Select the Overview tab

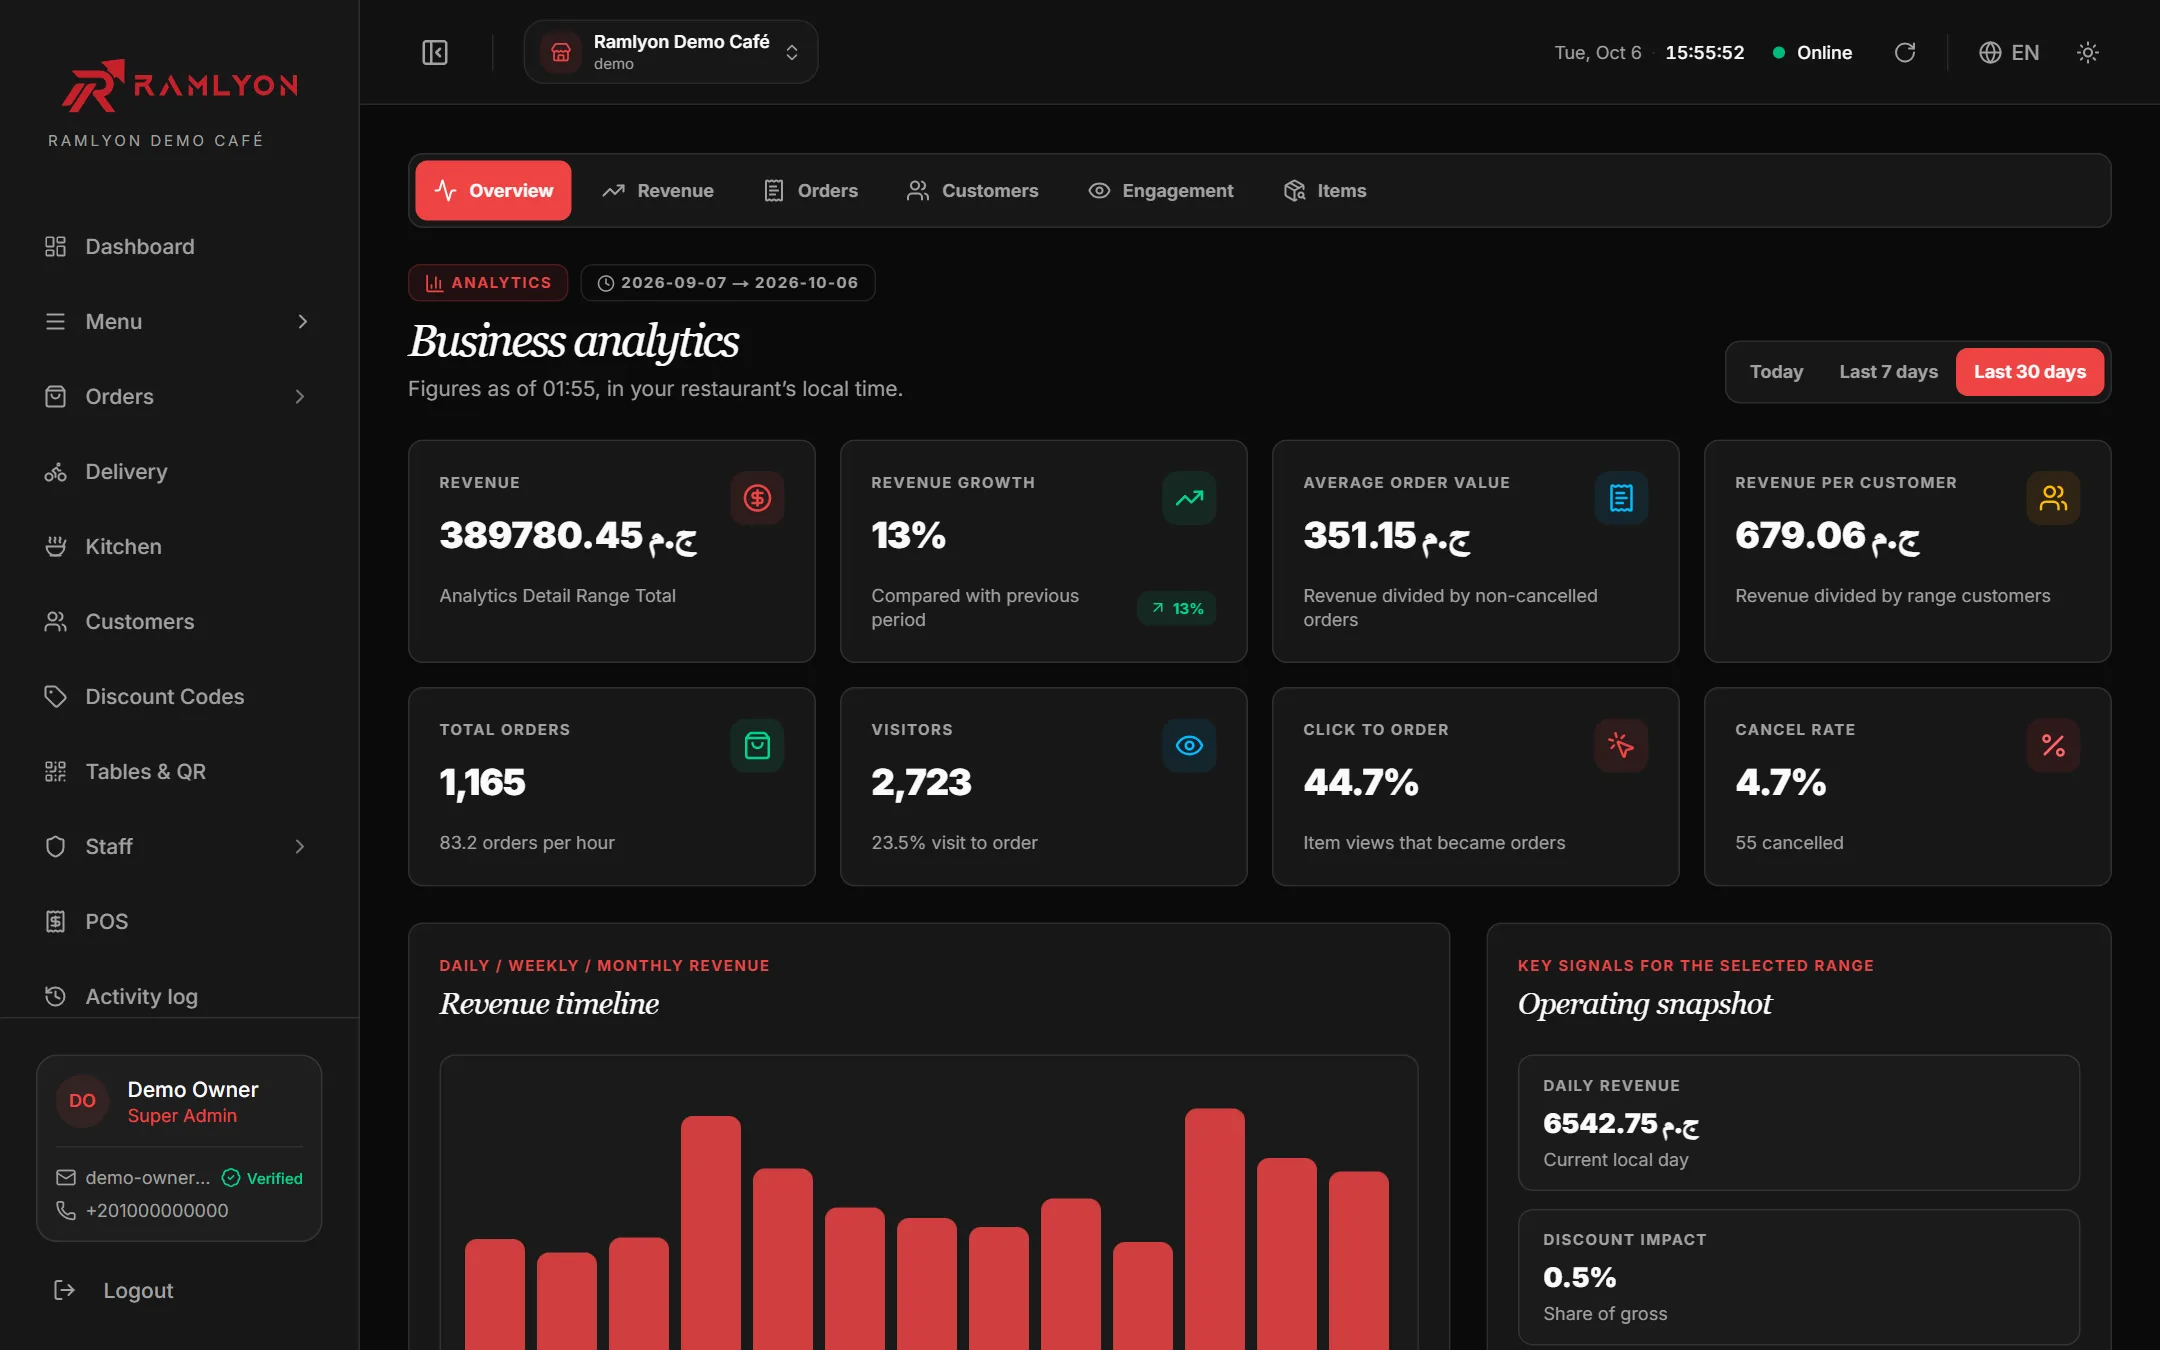click(493, 191)
